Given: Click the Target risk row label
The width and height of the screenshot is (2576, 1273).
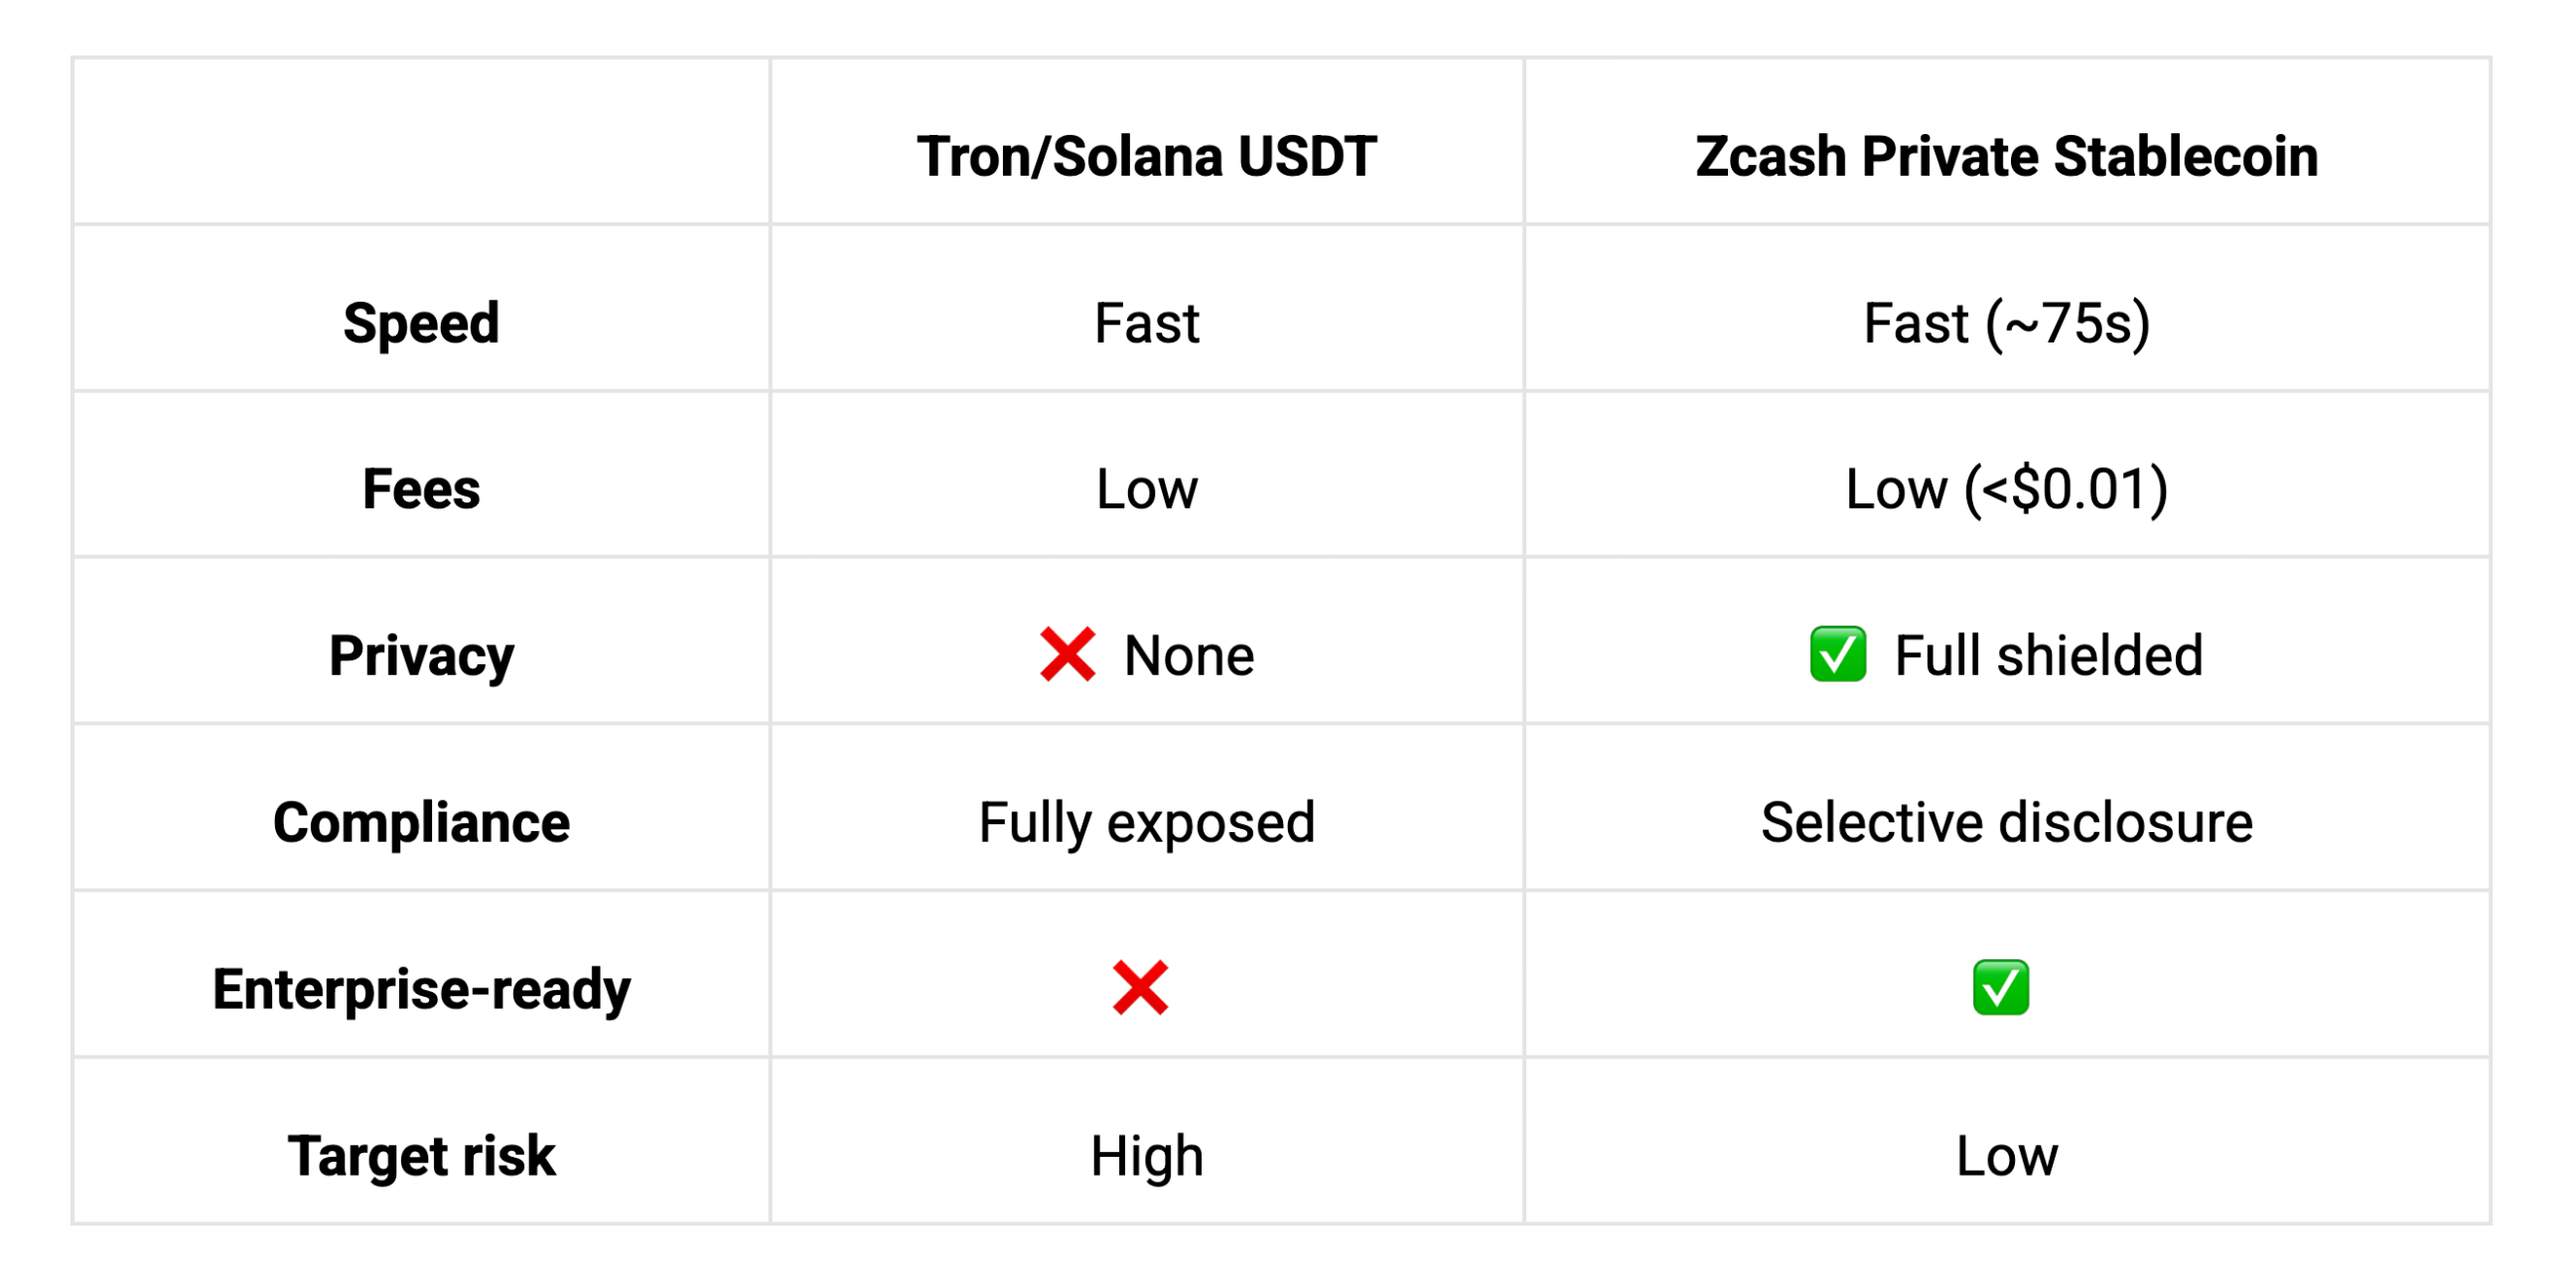Looking at the screenshot, I should coord(421,1155).
